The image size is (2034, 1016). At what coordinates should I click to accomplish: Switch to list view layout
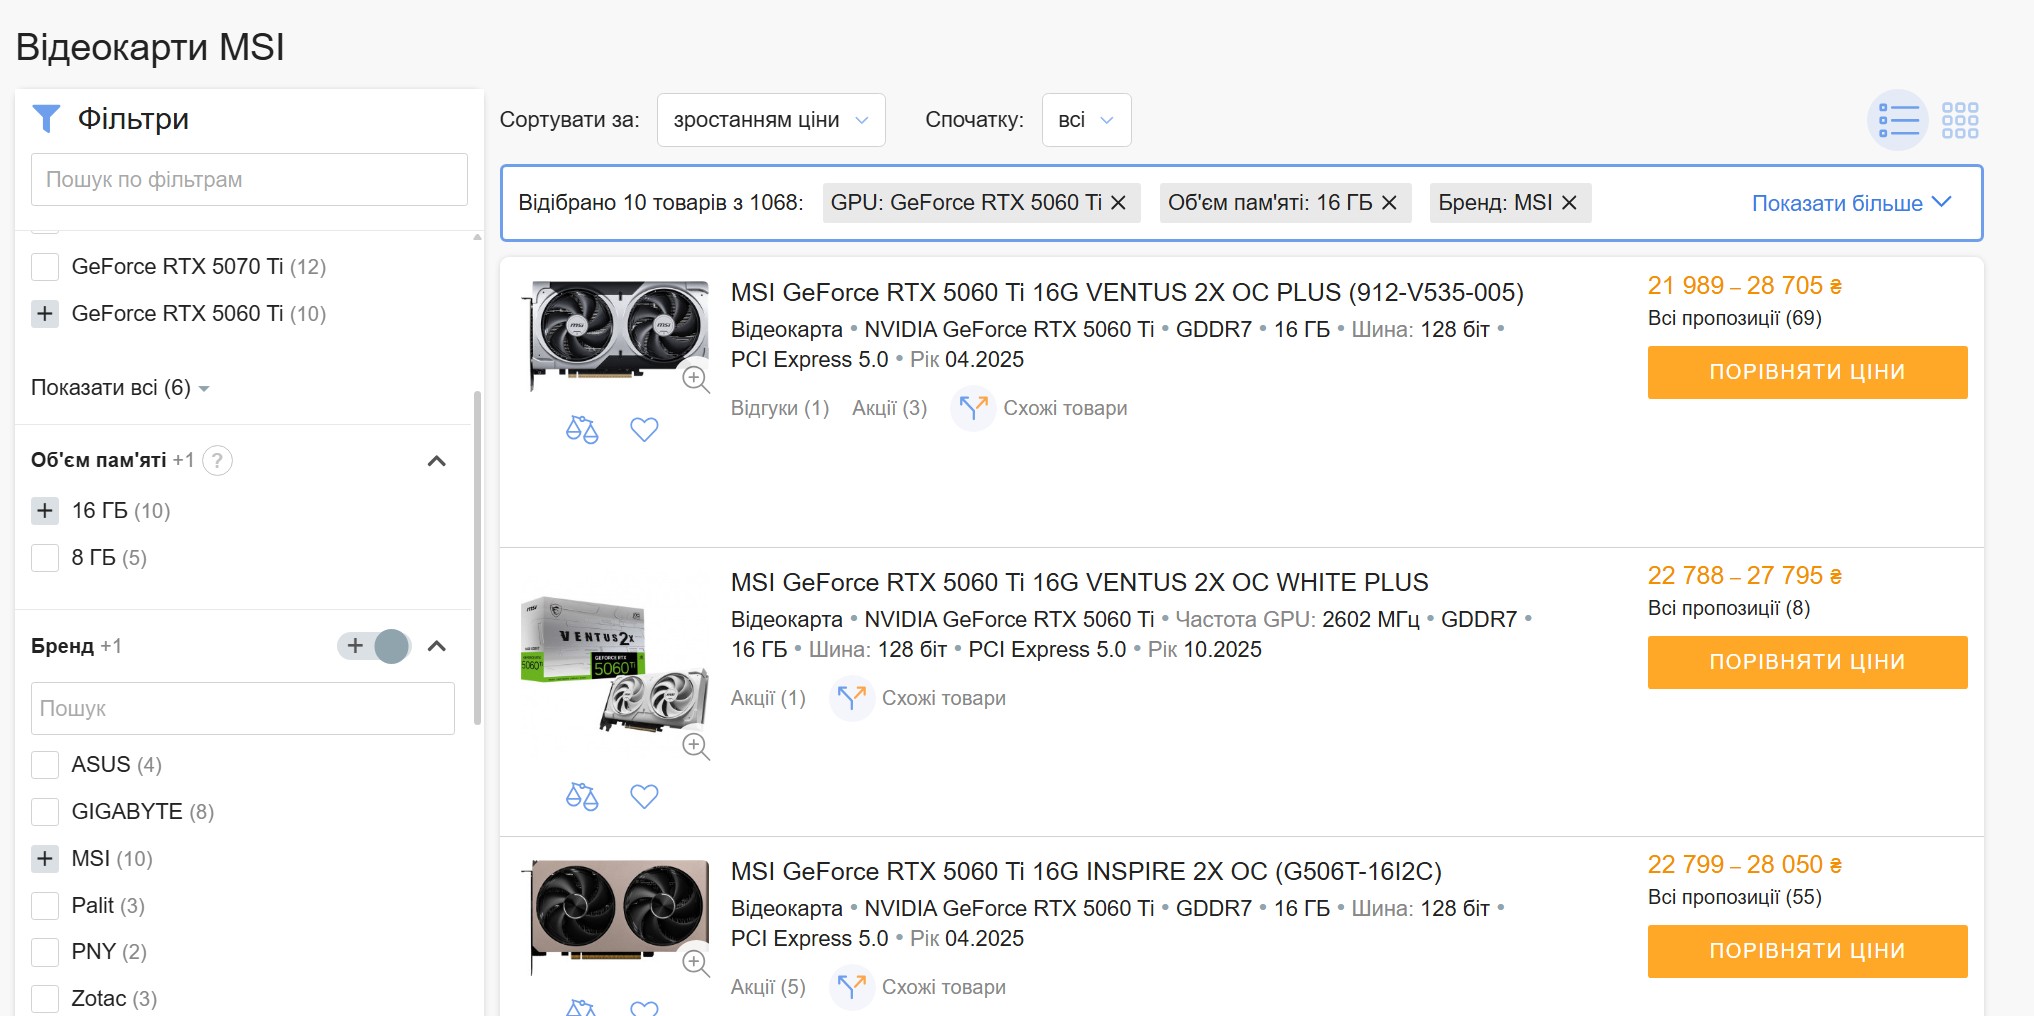coord(1897,120)
